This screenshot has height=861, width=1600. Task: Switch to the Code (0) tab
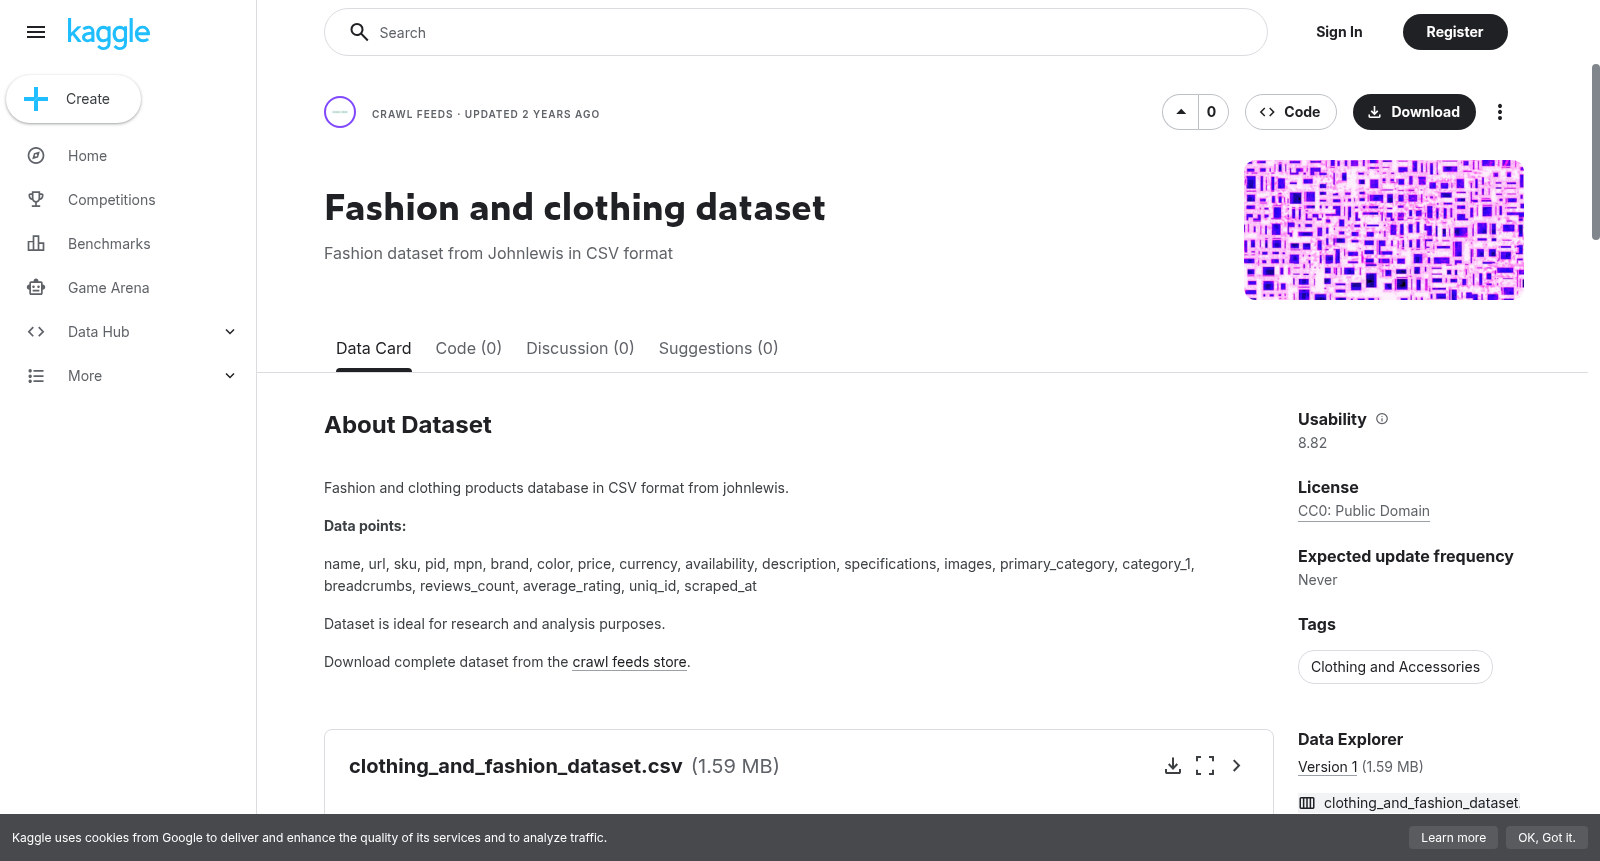point(468,348)
